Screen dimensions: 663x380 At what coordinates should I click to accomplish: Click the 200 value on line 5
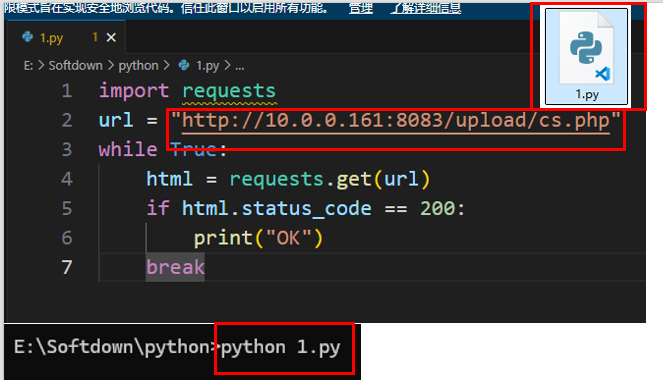click(x=437, y=208)
